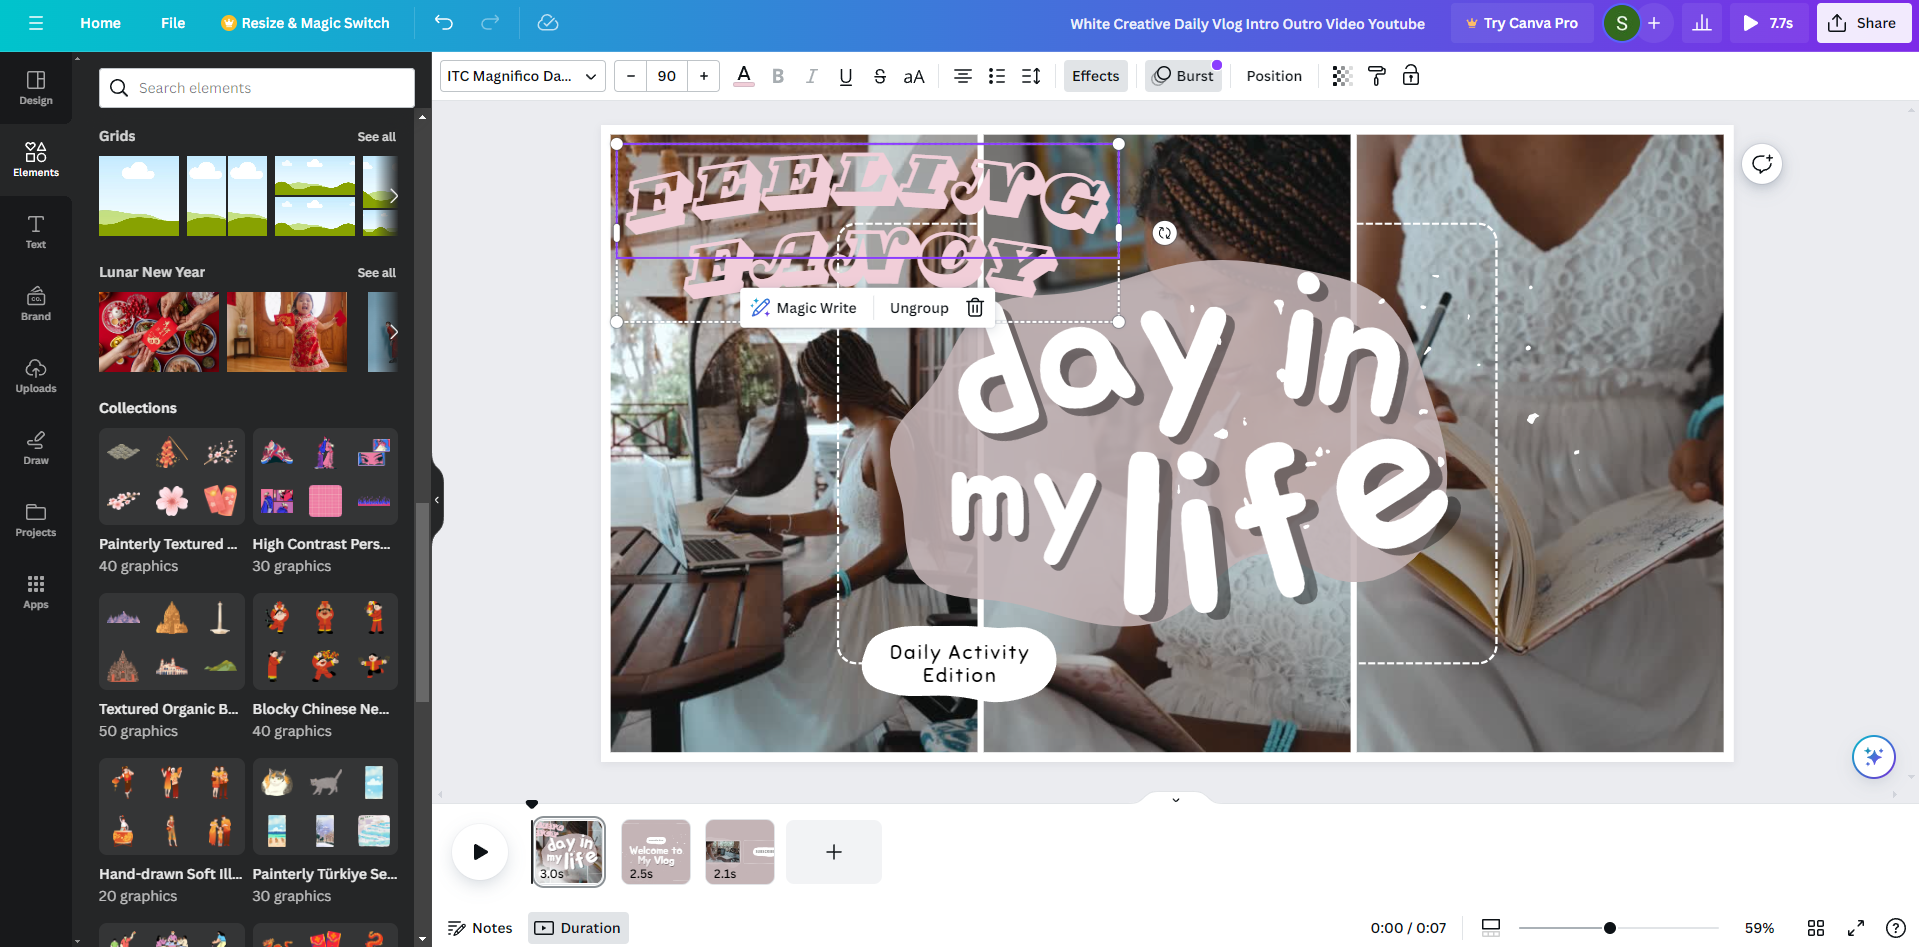The height and width of the screenshot is (947, 1919).
Task: Open the font family dropdown
Action: pos(523,76)
